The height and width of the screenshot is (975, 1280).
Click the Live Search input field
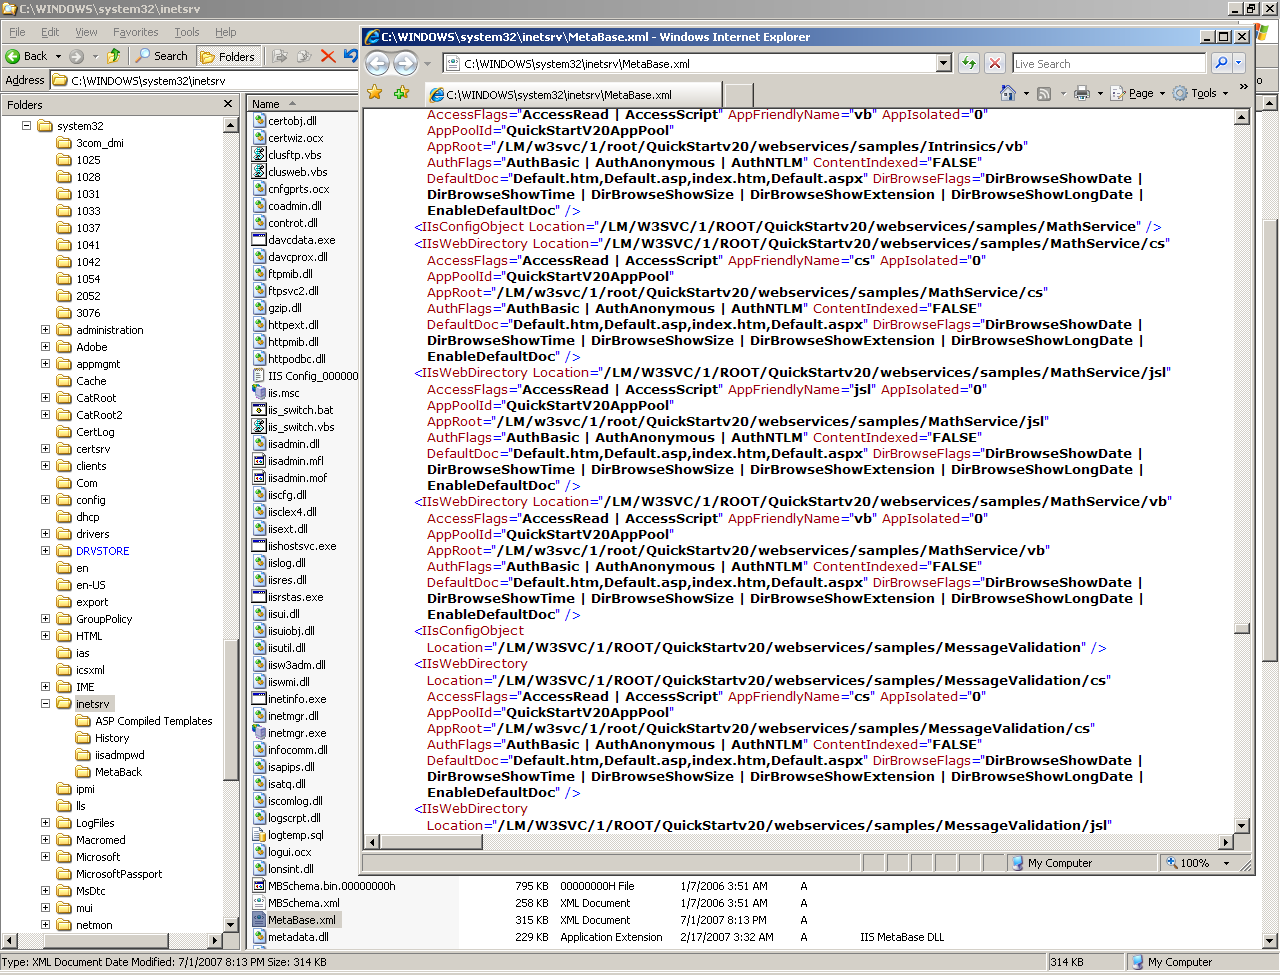pos(1109,63)
